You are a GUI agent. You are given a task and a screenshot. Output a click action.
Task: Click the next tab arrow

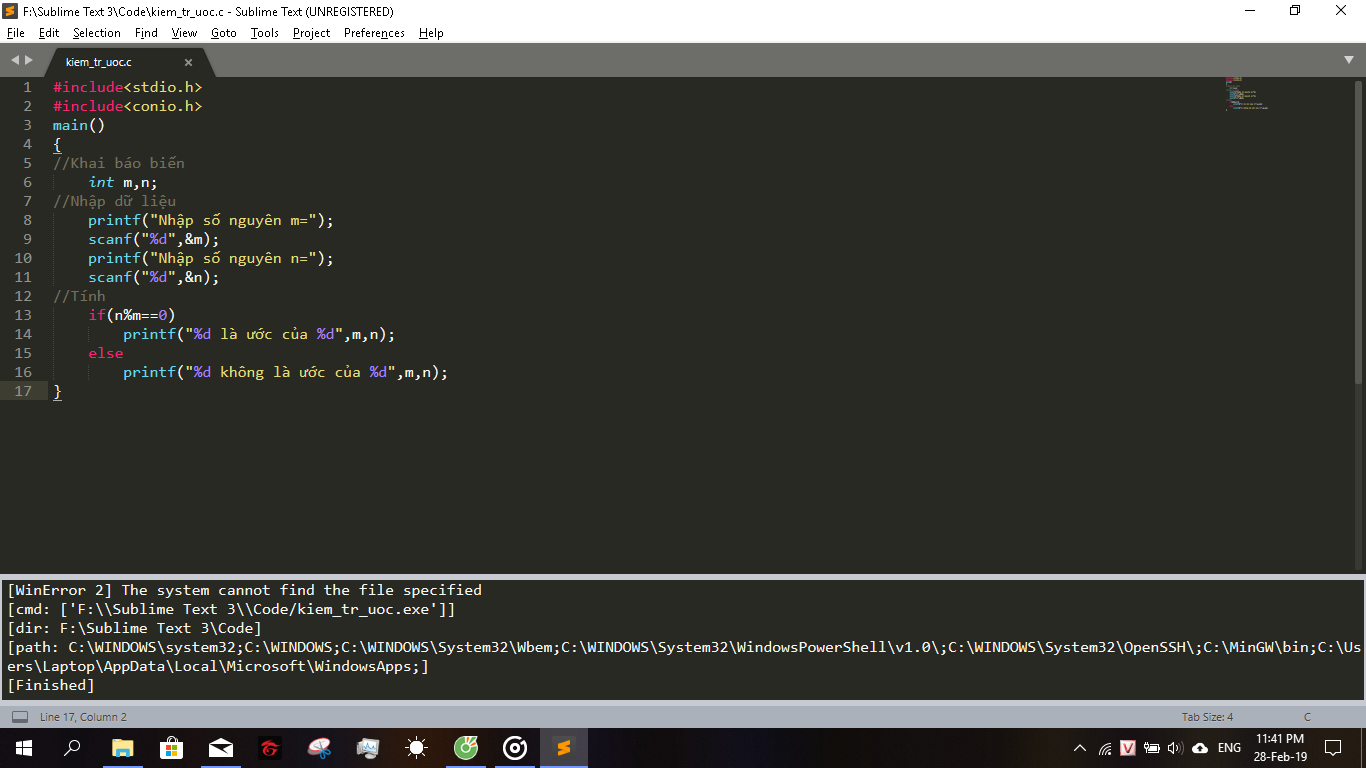pyautogui.click(x=29, y=61)
